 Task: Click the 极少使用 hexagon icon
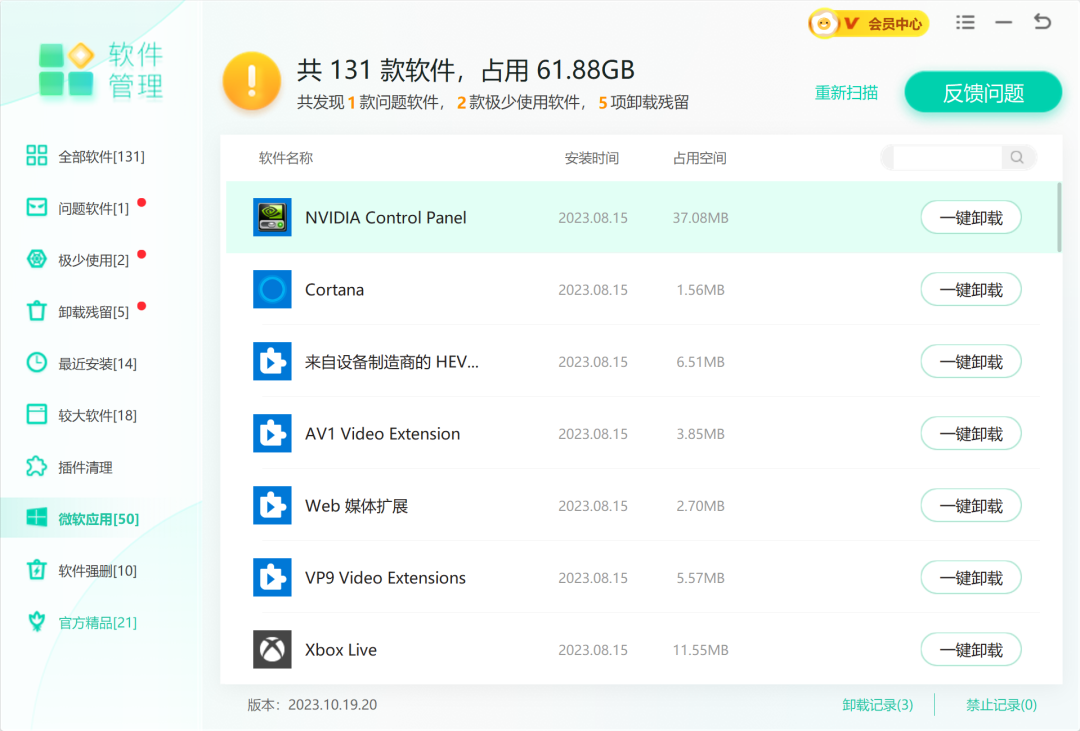click(x=37, y=259)
